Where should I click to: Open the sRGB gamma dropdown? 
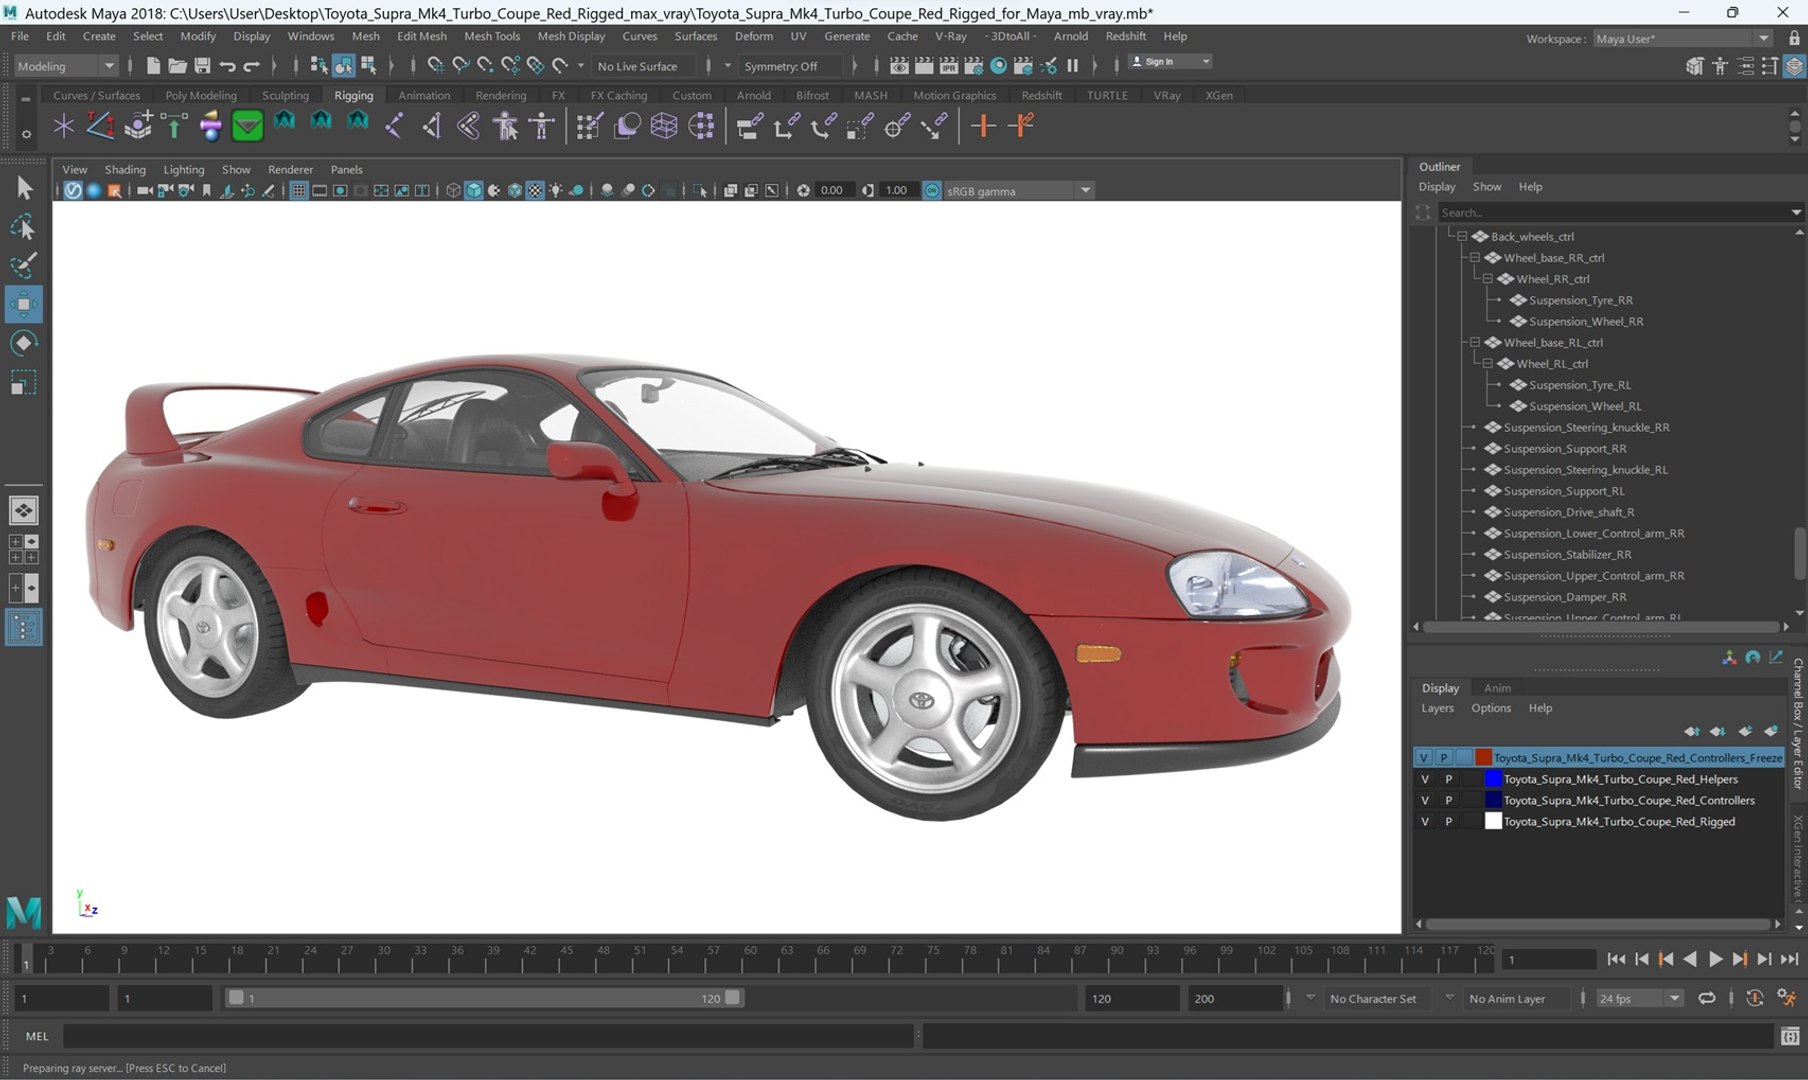[1018, 191]
